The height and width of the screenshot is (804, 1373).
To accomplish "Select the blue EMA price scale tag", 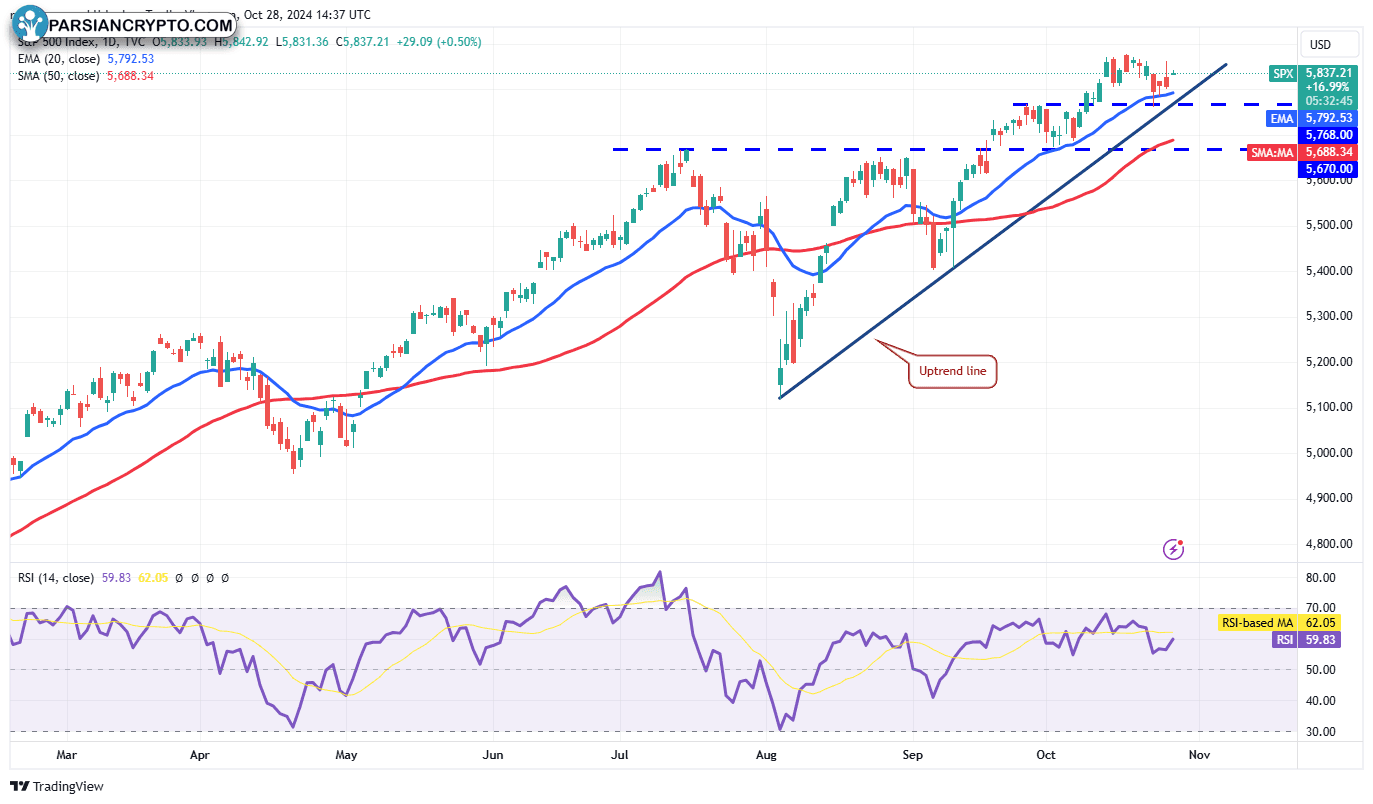I will point(1282,118).
